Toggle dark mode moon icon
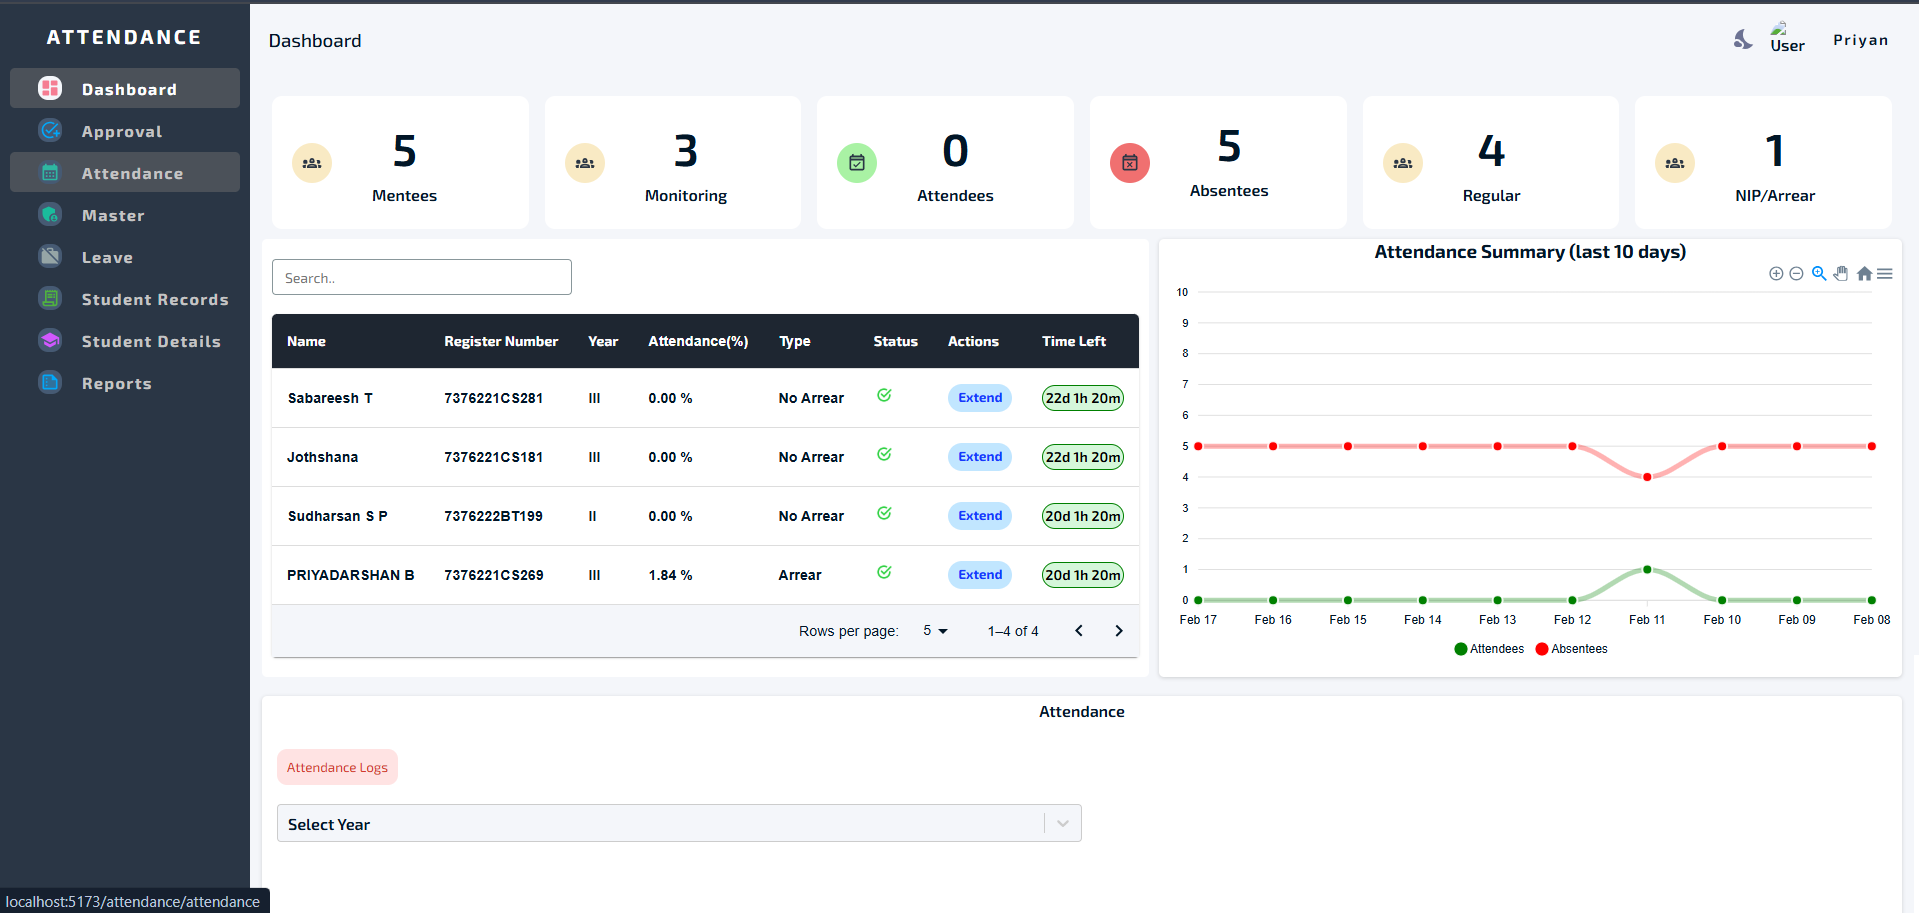Image resolution: width=1919 pixels, height=913 pixels. 1743,39
